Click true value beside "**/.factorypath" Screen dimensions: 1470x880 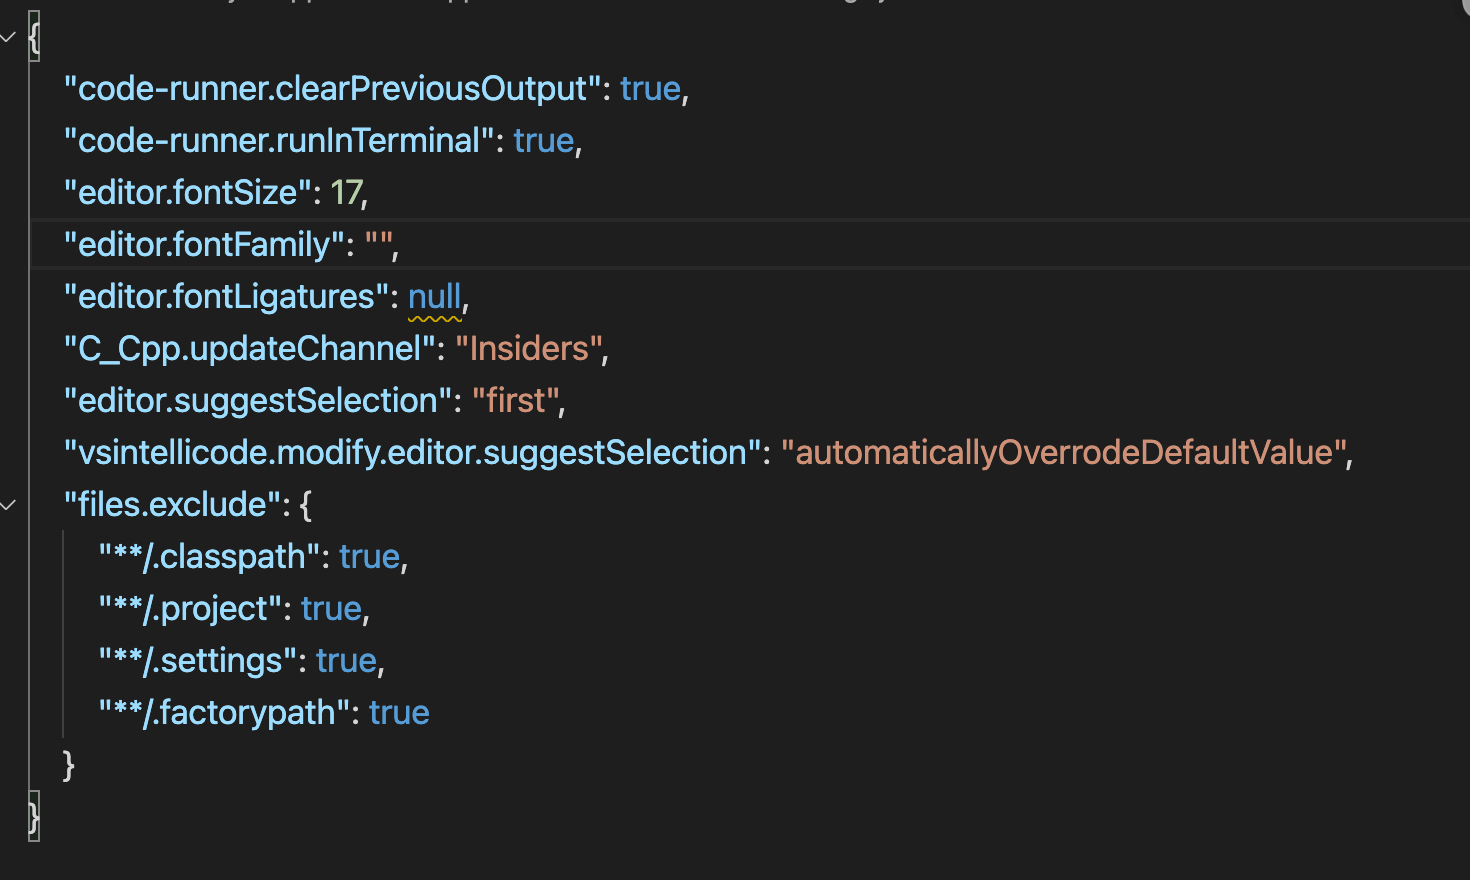pyautogui.click(x=399, y=713)
